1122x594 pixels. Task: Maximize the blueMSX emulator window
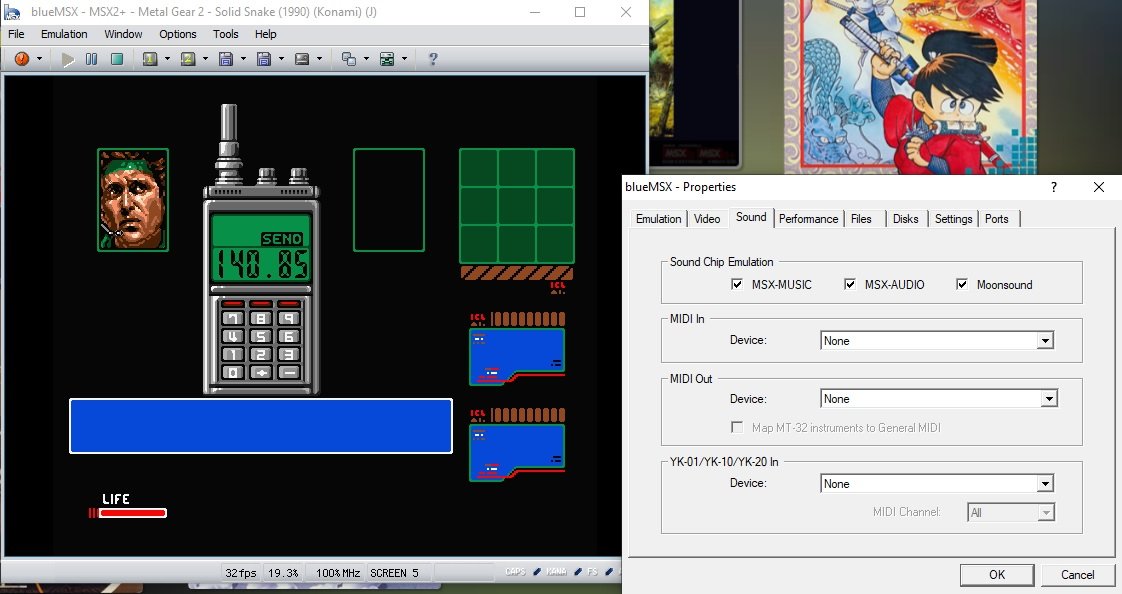580,12
